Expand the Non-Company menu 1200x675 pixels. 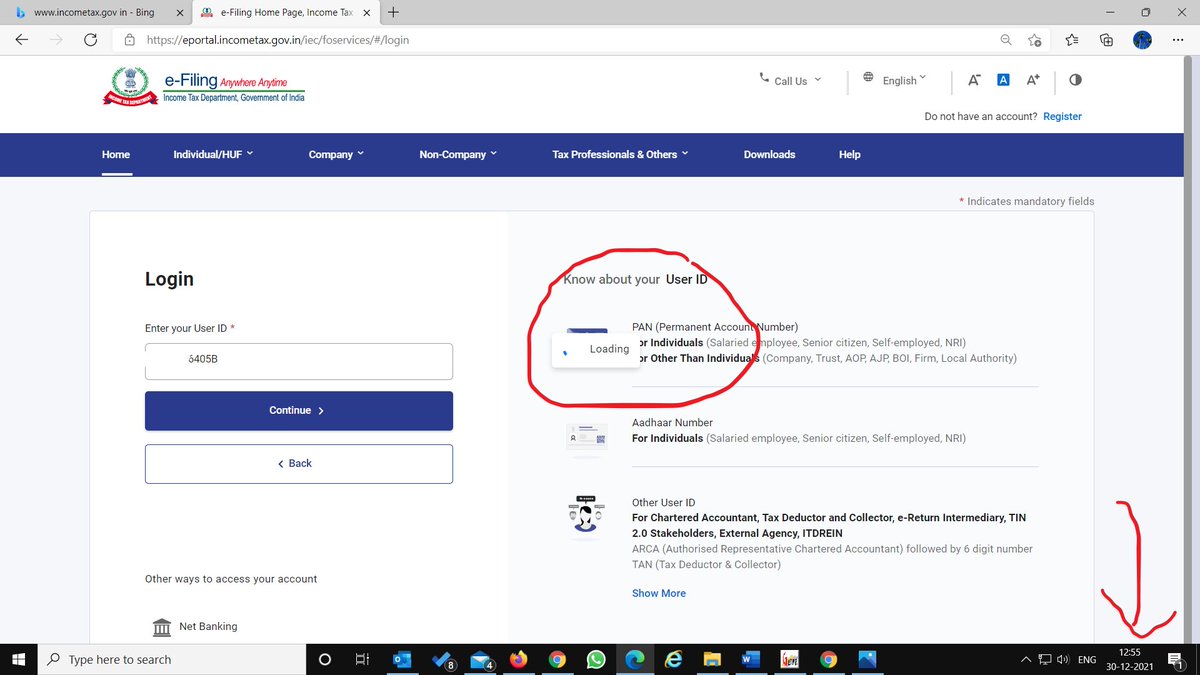point(458,154)
